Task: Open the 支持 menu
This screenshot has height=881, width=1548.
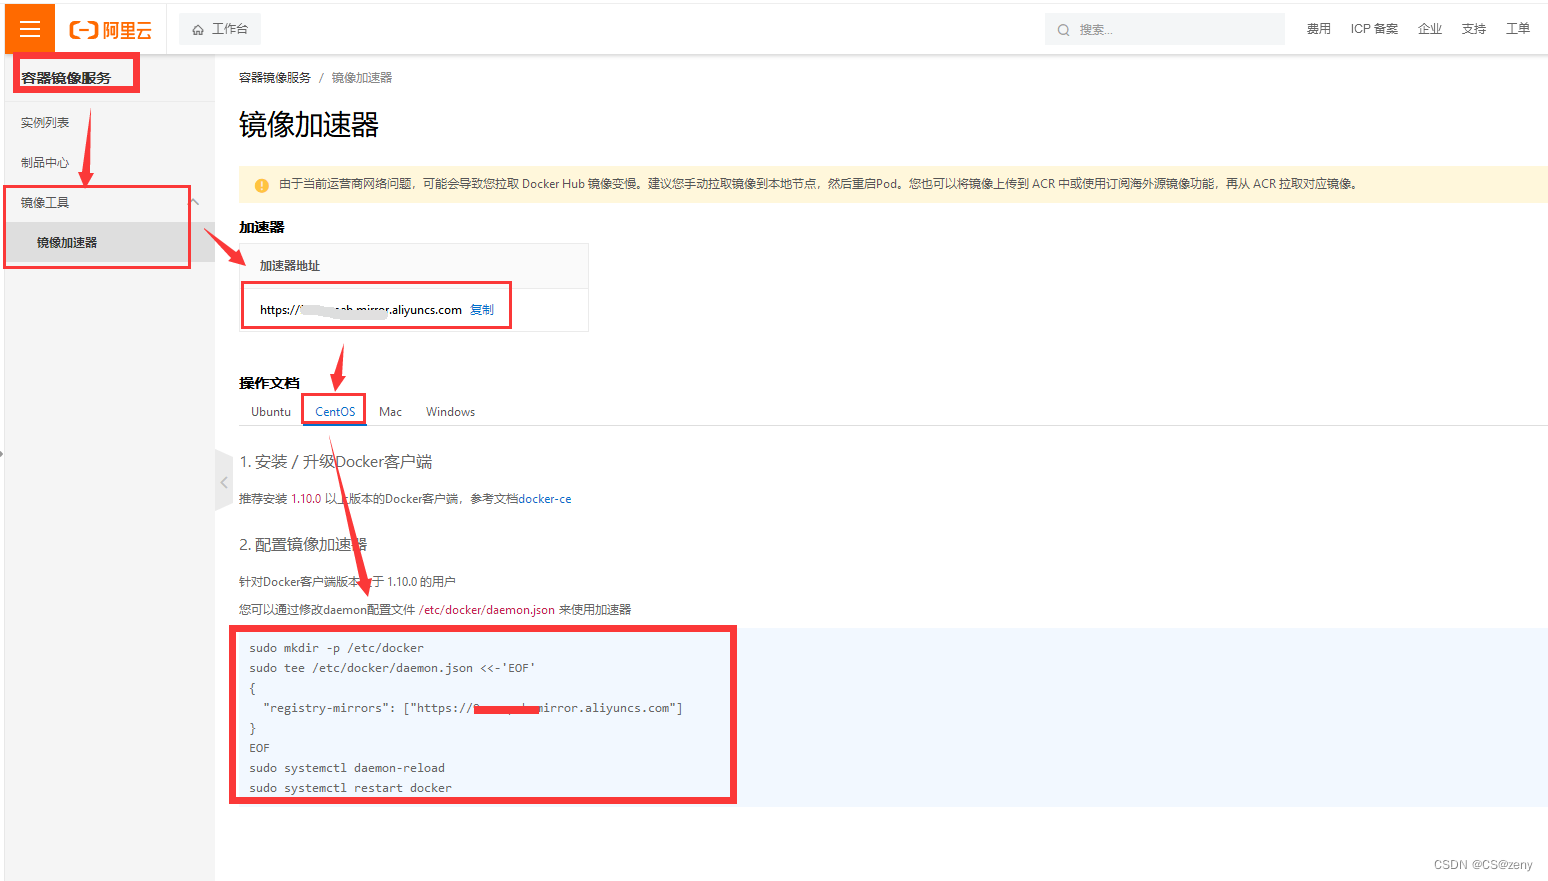Action: coord(1473,29)
